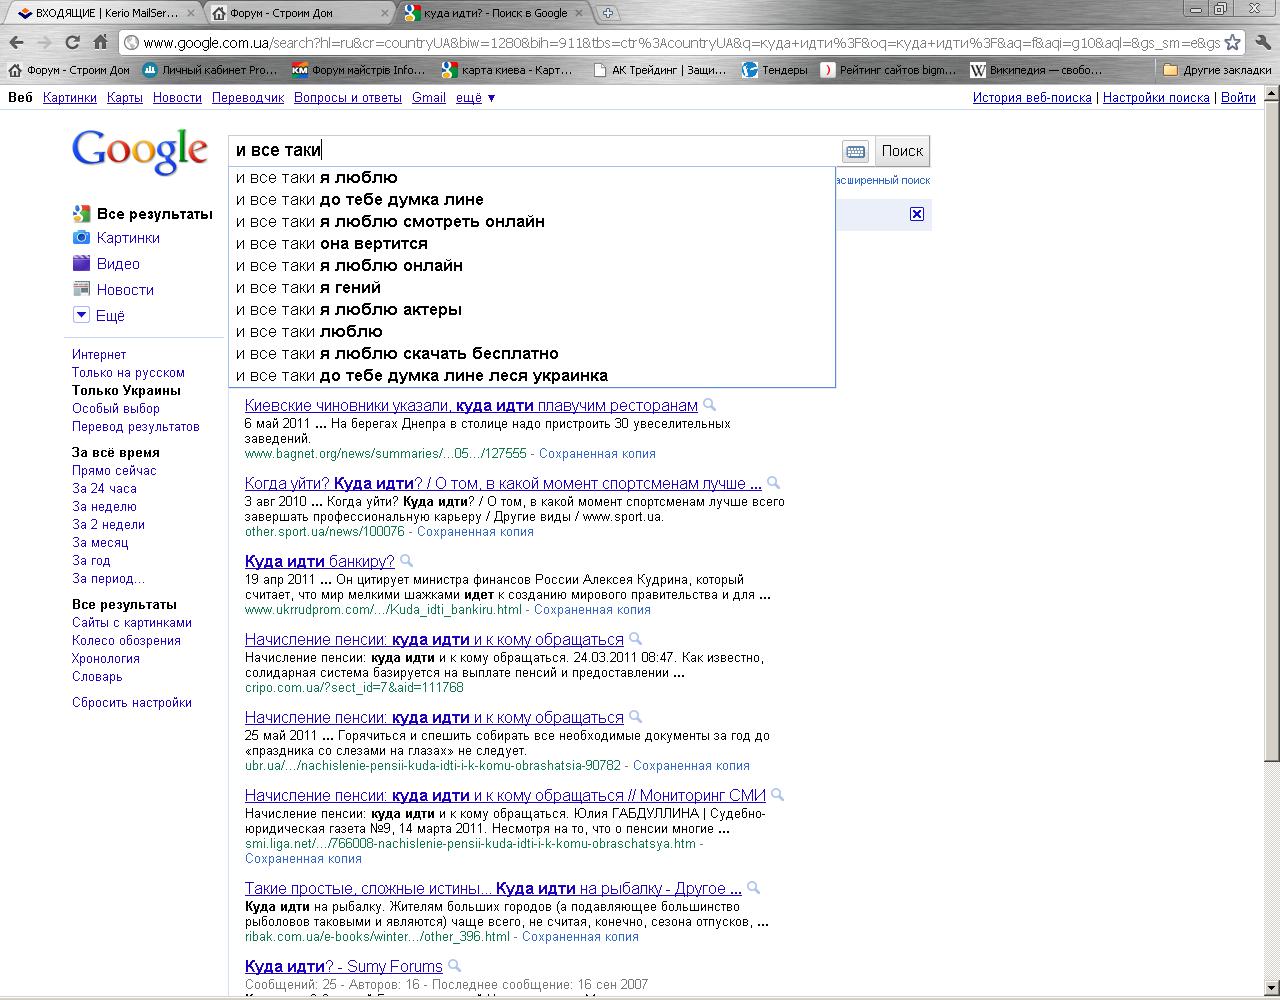
Task: Preview the 'Киевские чиновники' result with magnifier
Action: click(710, 405)
